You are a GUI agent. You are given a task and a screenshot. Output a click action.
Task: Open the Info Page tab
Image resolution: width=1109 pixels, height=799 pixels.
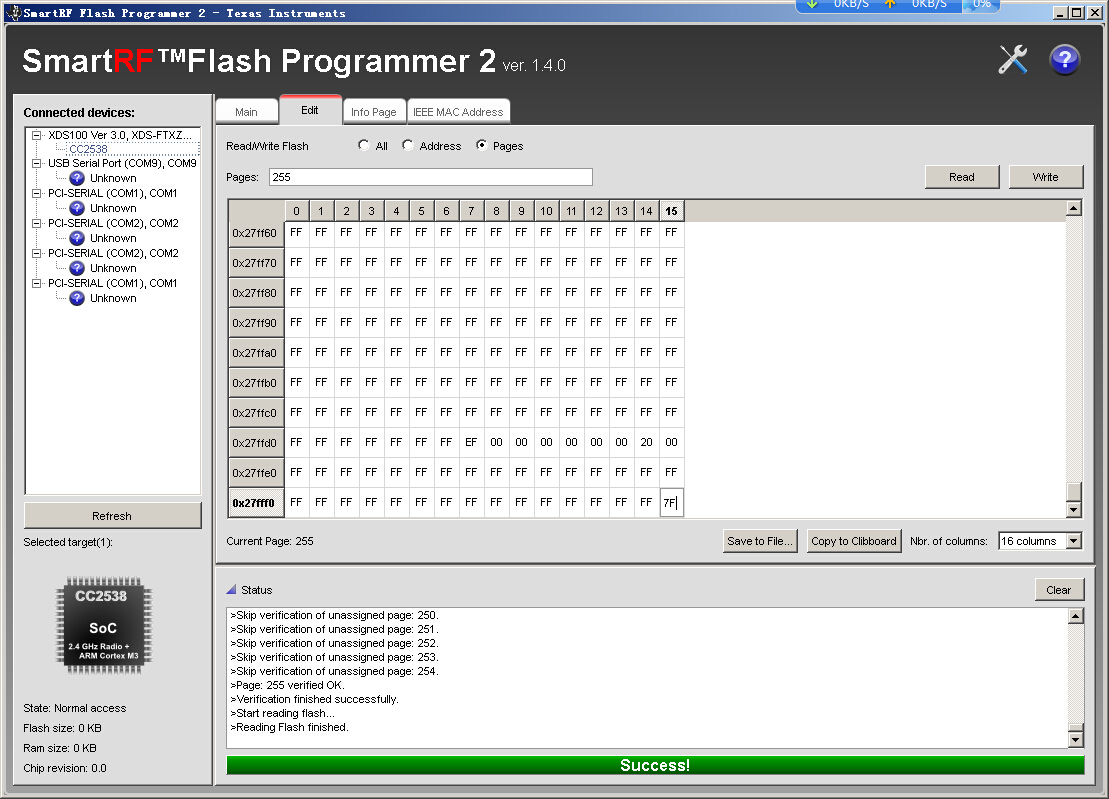373,112
